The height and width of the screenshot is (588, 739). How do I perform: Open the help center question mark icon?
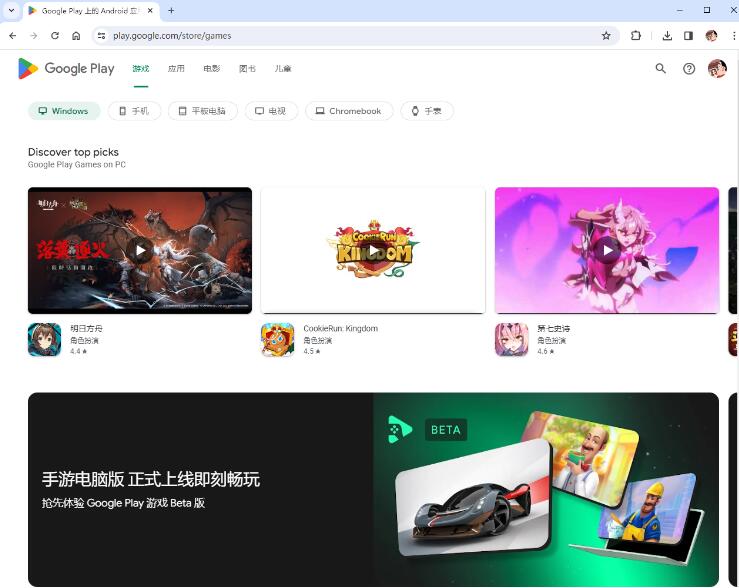(689, 69)
